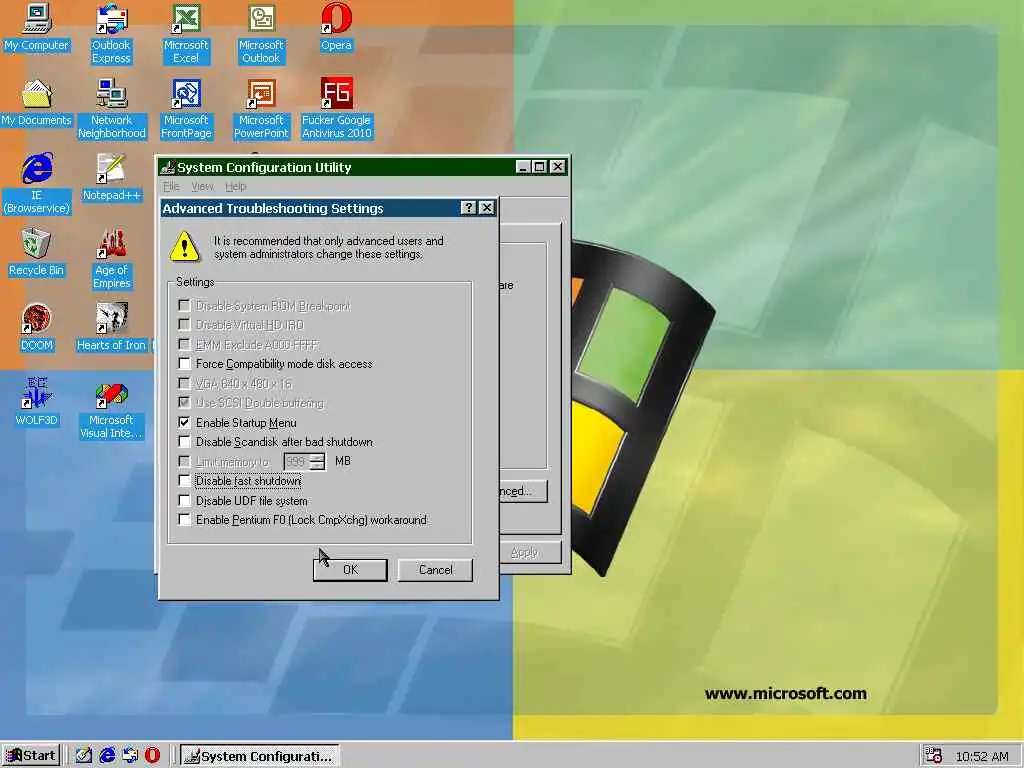Click the Show Desktop quick launch icon
1024x768 pixels.
pos(84,756)
